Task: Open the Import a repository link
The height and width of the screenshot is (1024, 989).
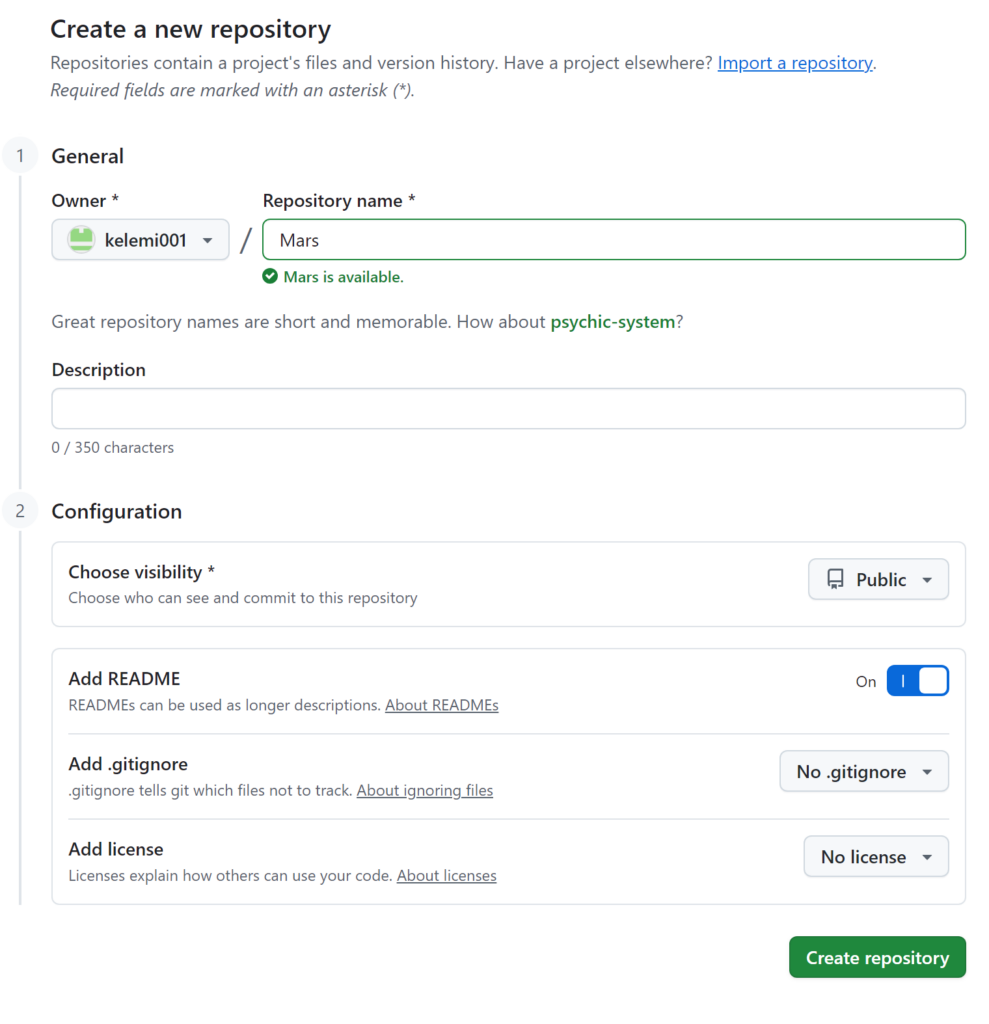Action: click(795, 63)
